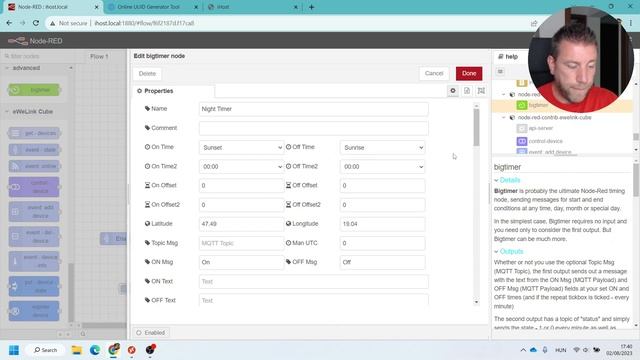Viewport: 640px width, 360px height.
Task: Edit the Latitude value 47.49
Action: pyautogui.click(x=241, y=224)
